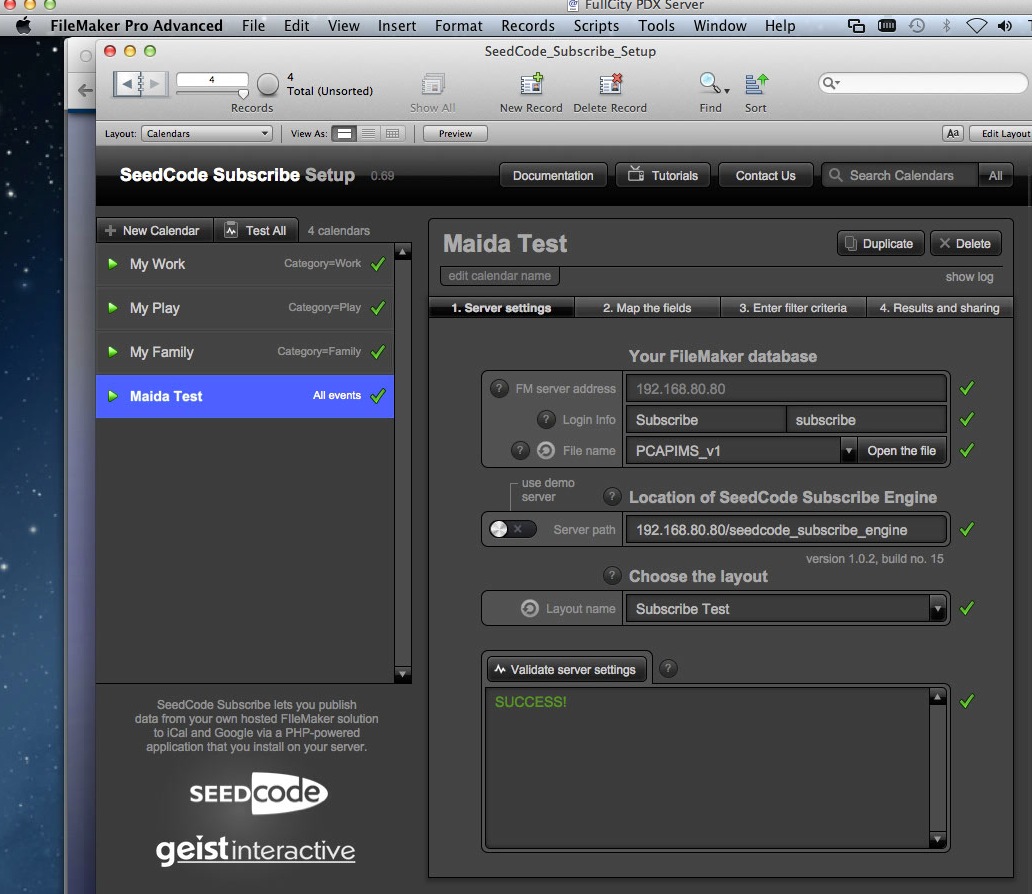Click the New Record icon
Screen dimensions: 1032x894
pos(531,84)
